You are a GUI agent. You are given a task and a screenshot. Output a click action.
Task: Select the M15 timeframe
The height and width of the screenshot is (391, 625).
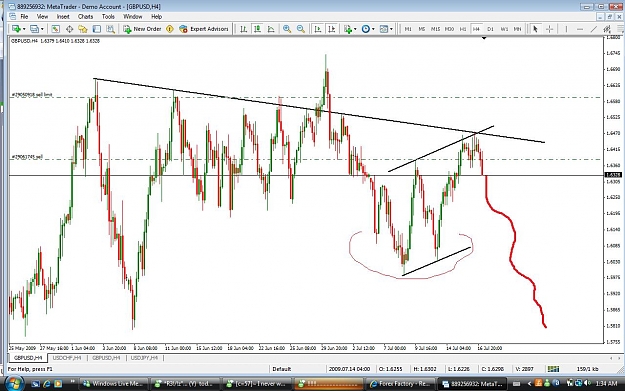point(435,29)
